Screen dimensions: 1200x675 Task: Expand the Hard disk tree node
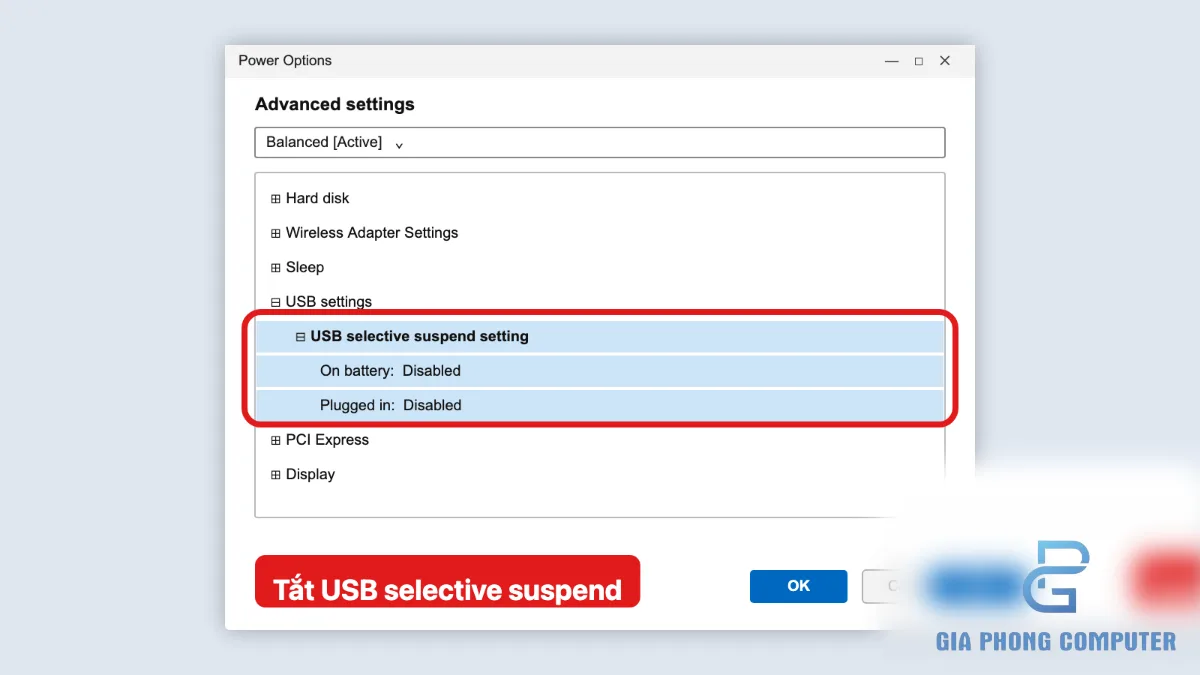pos(276,199)
